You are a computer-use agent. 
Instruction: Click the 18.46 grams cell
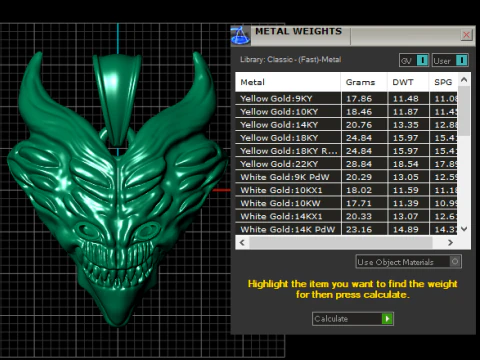tap(364, 111)
